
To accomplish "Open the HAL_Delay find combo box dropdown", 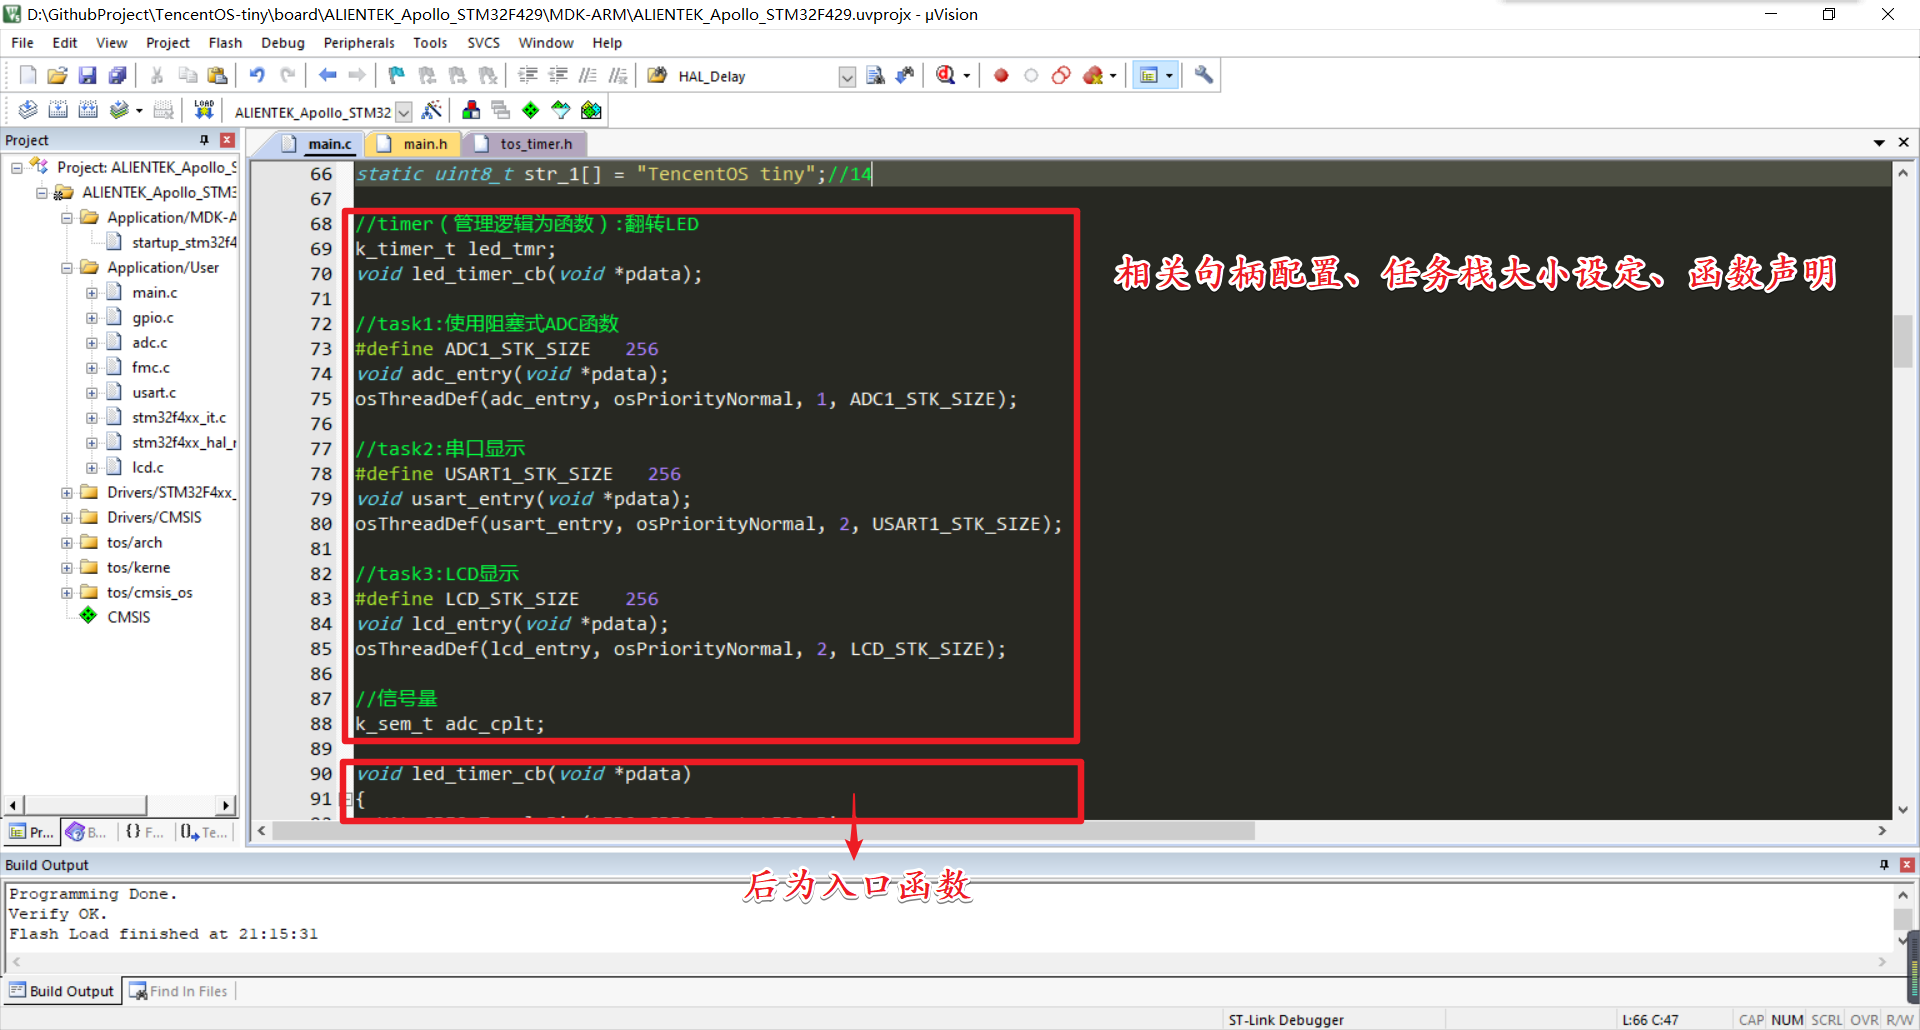I will pos(847,77).
